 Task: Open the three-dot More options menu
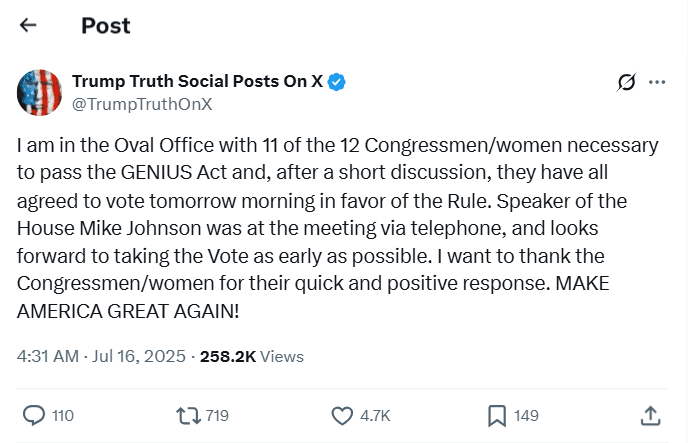657,82
